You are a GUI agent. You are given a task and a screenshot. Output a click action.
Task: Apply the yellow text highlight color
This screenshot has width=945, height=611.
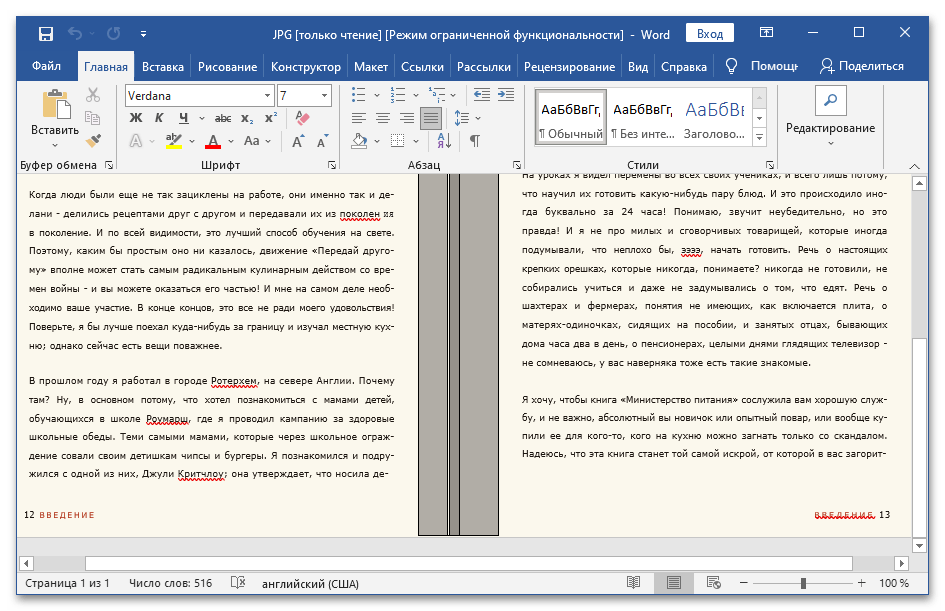click(x=174, y=141)
